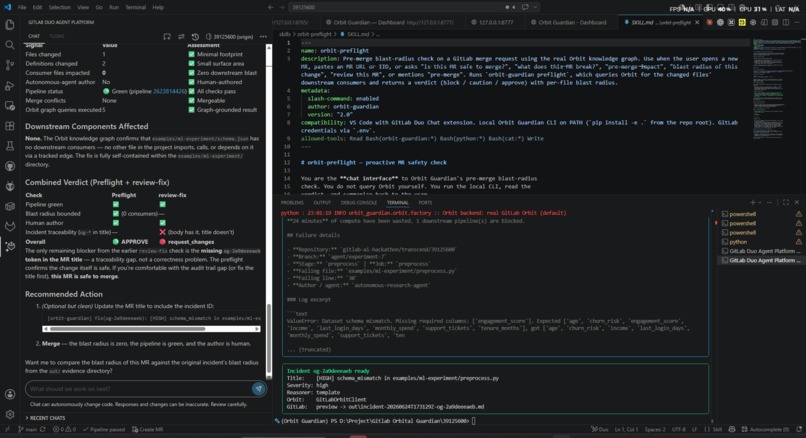This screenshot has height=438, width=806.
Task: Click the breadcrumb 'skills' folder
Action: (x=285, y=34)
